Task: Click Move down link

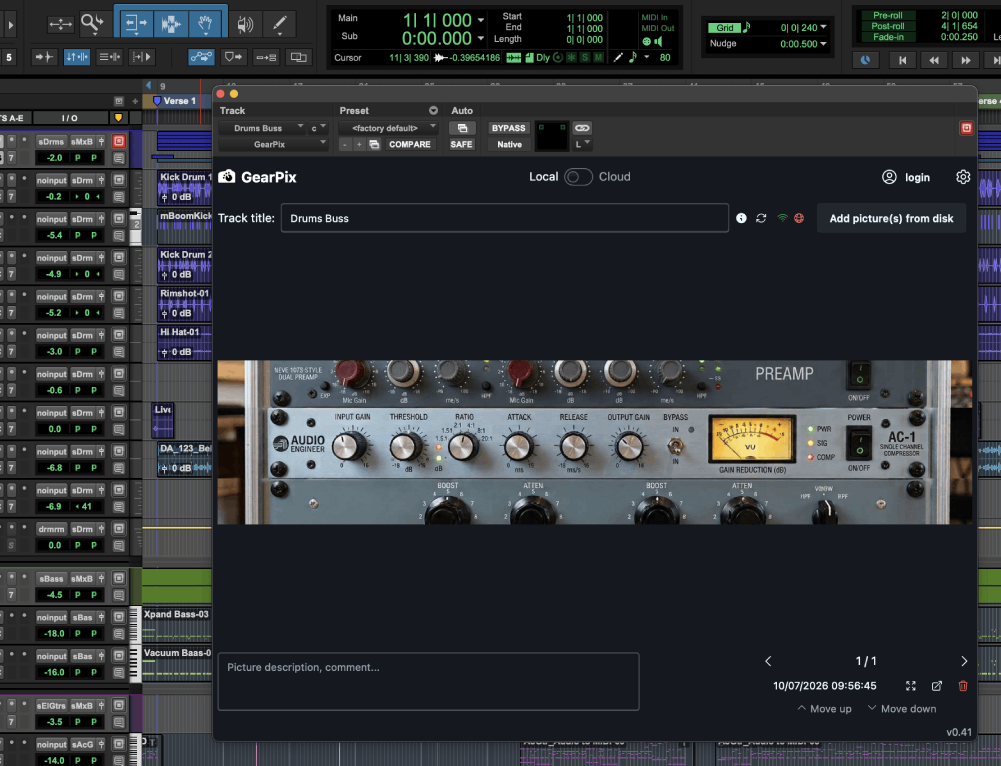Action: pos(902,709)
